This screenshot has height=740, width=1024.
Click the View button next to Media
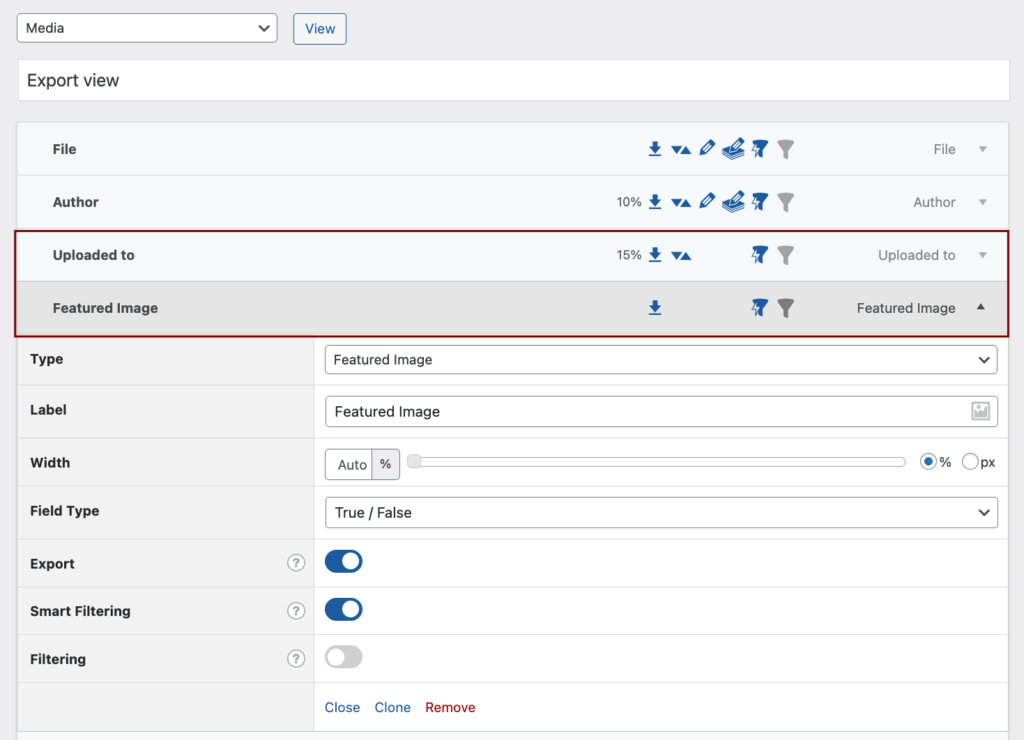point(319,28)
